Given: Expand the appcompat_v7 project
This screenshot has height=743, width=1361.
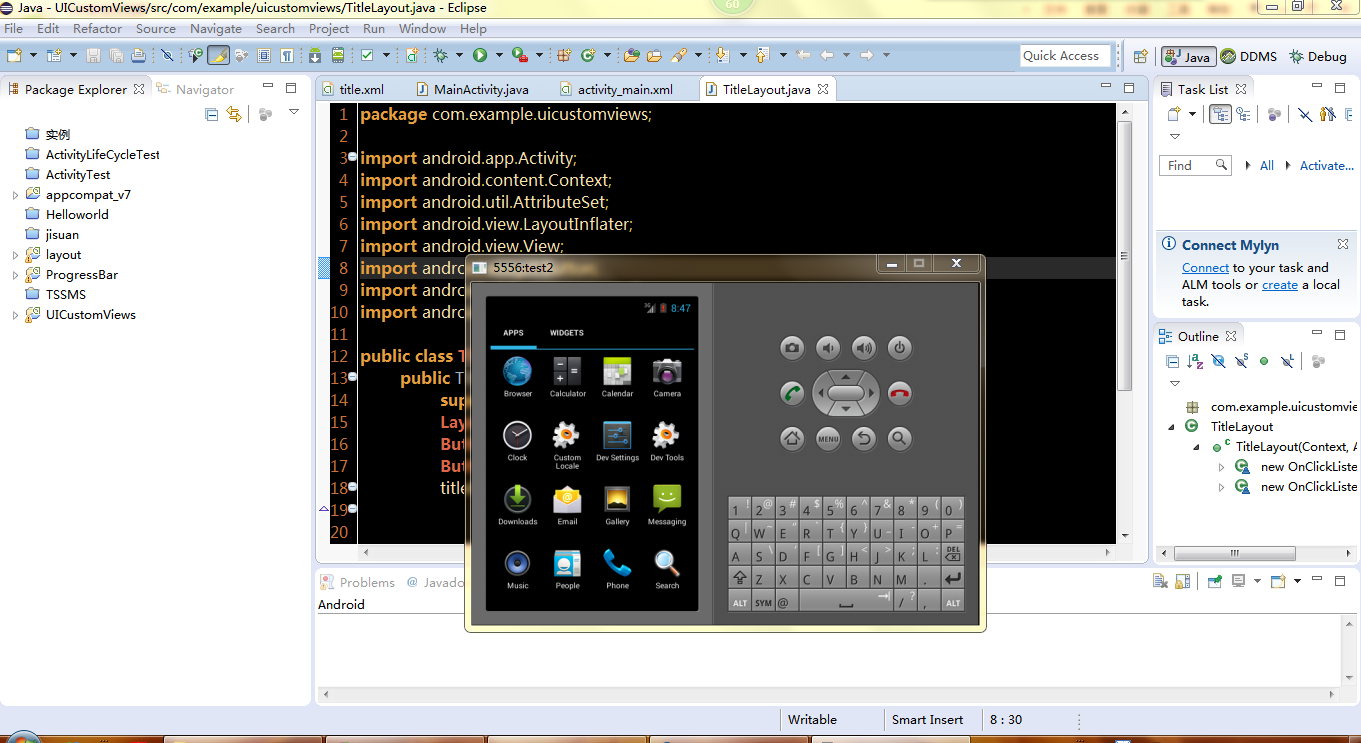Looking at the screenshot, I should point(15,195).
